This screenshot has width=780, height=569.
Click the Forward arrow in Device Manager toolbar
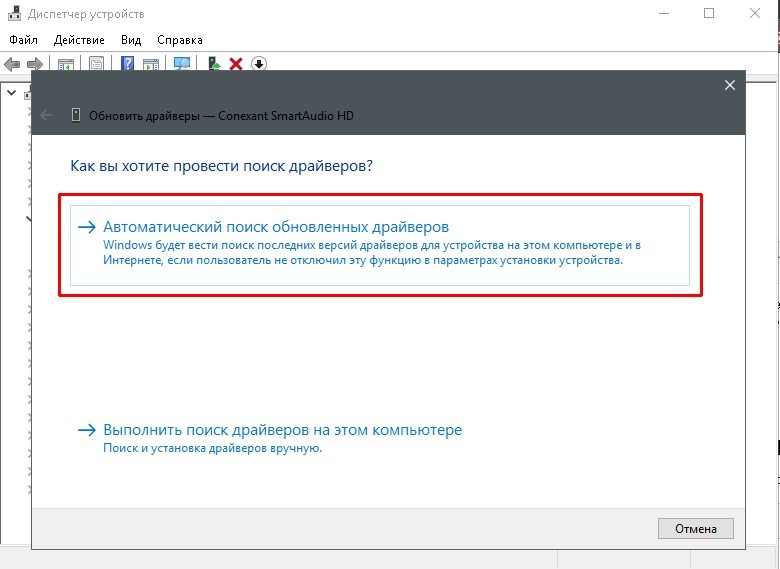[x=34, y=64]
